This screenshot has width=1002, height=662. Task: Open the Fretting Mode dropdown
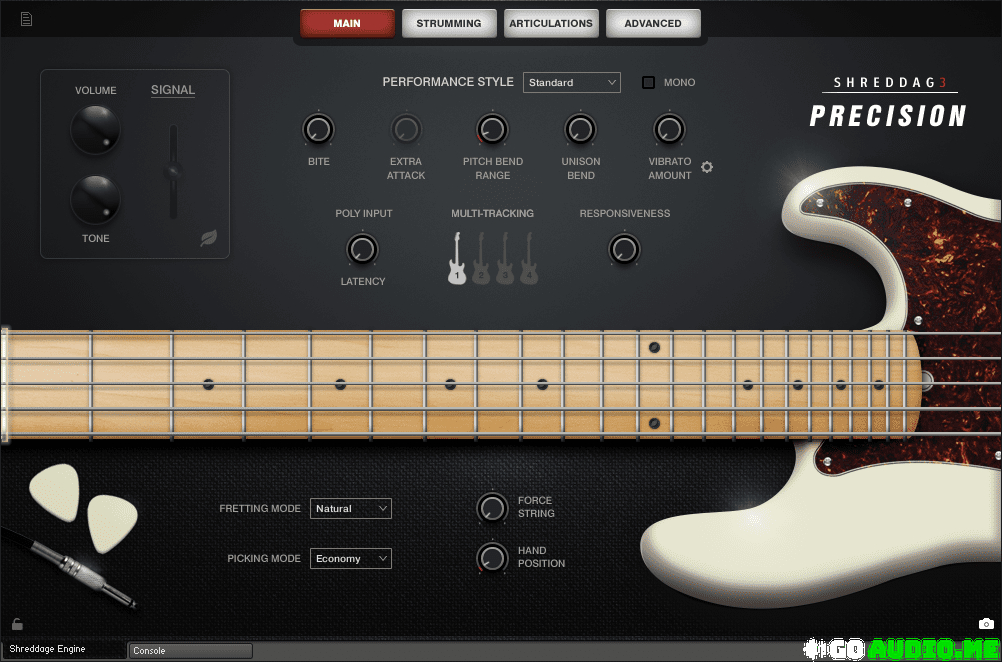coord(351,509)
